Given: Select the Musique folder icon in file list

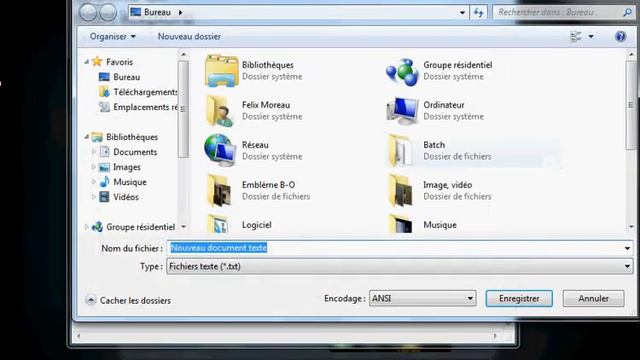Looking at the screenshot, I should coord(401,224).
